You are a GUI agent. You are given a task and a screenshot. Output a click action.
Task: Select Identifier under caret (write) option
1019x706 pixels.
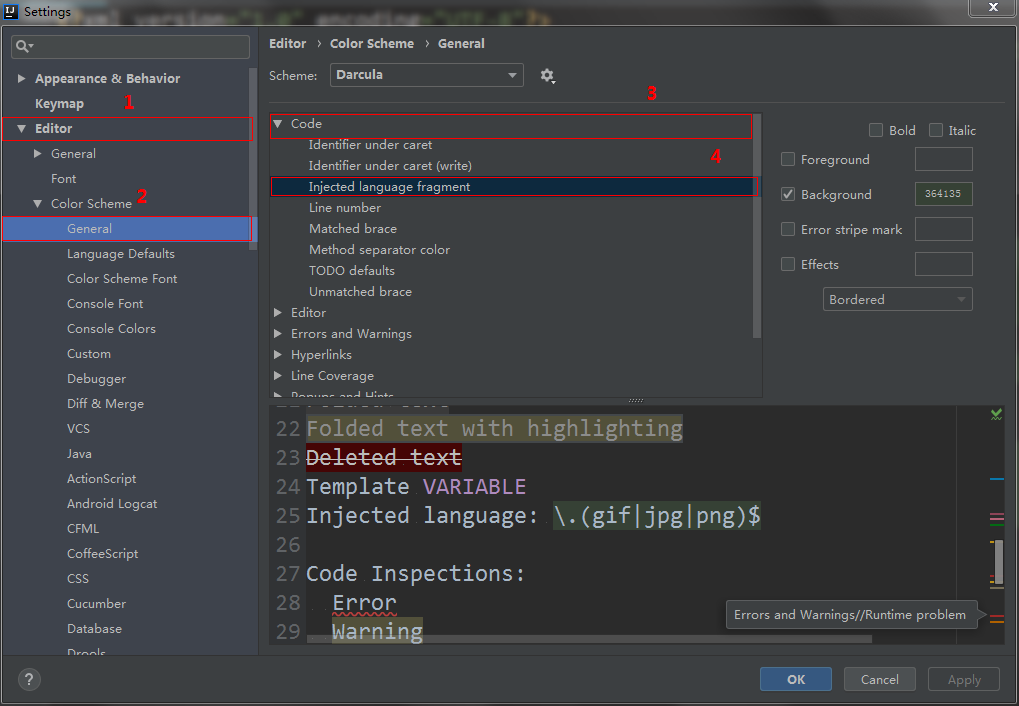[x=390, y=166]
